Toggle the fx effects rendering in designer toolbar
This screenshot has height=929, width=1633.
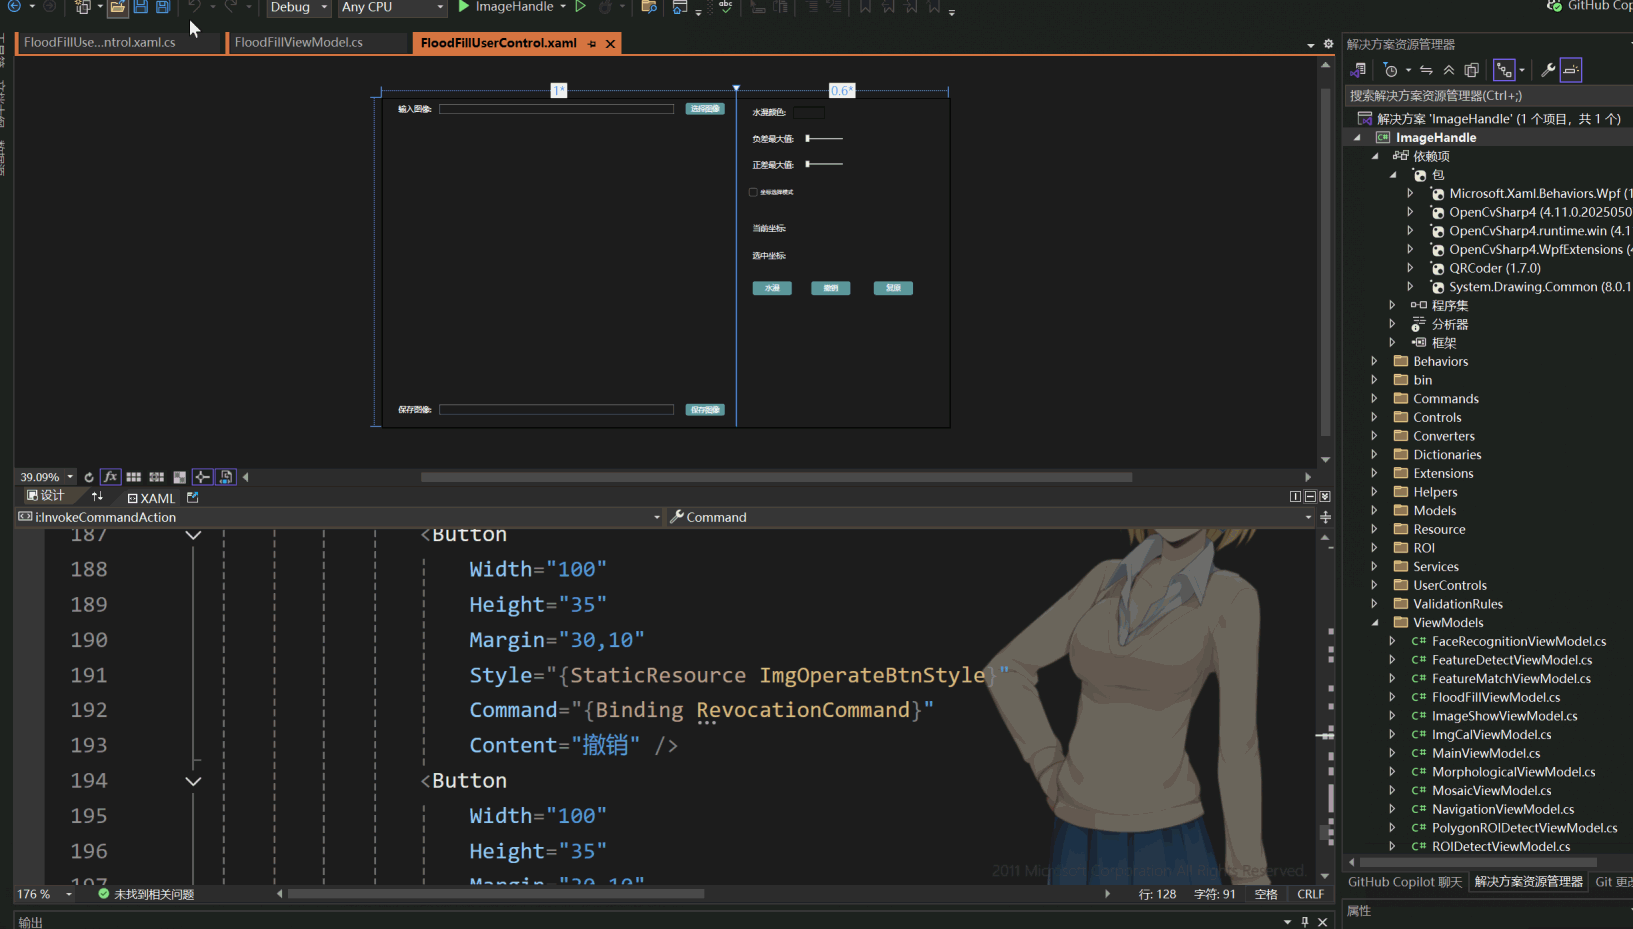tap(110, 477)
